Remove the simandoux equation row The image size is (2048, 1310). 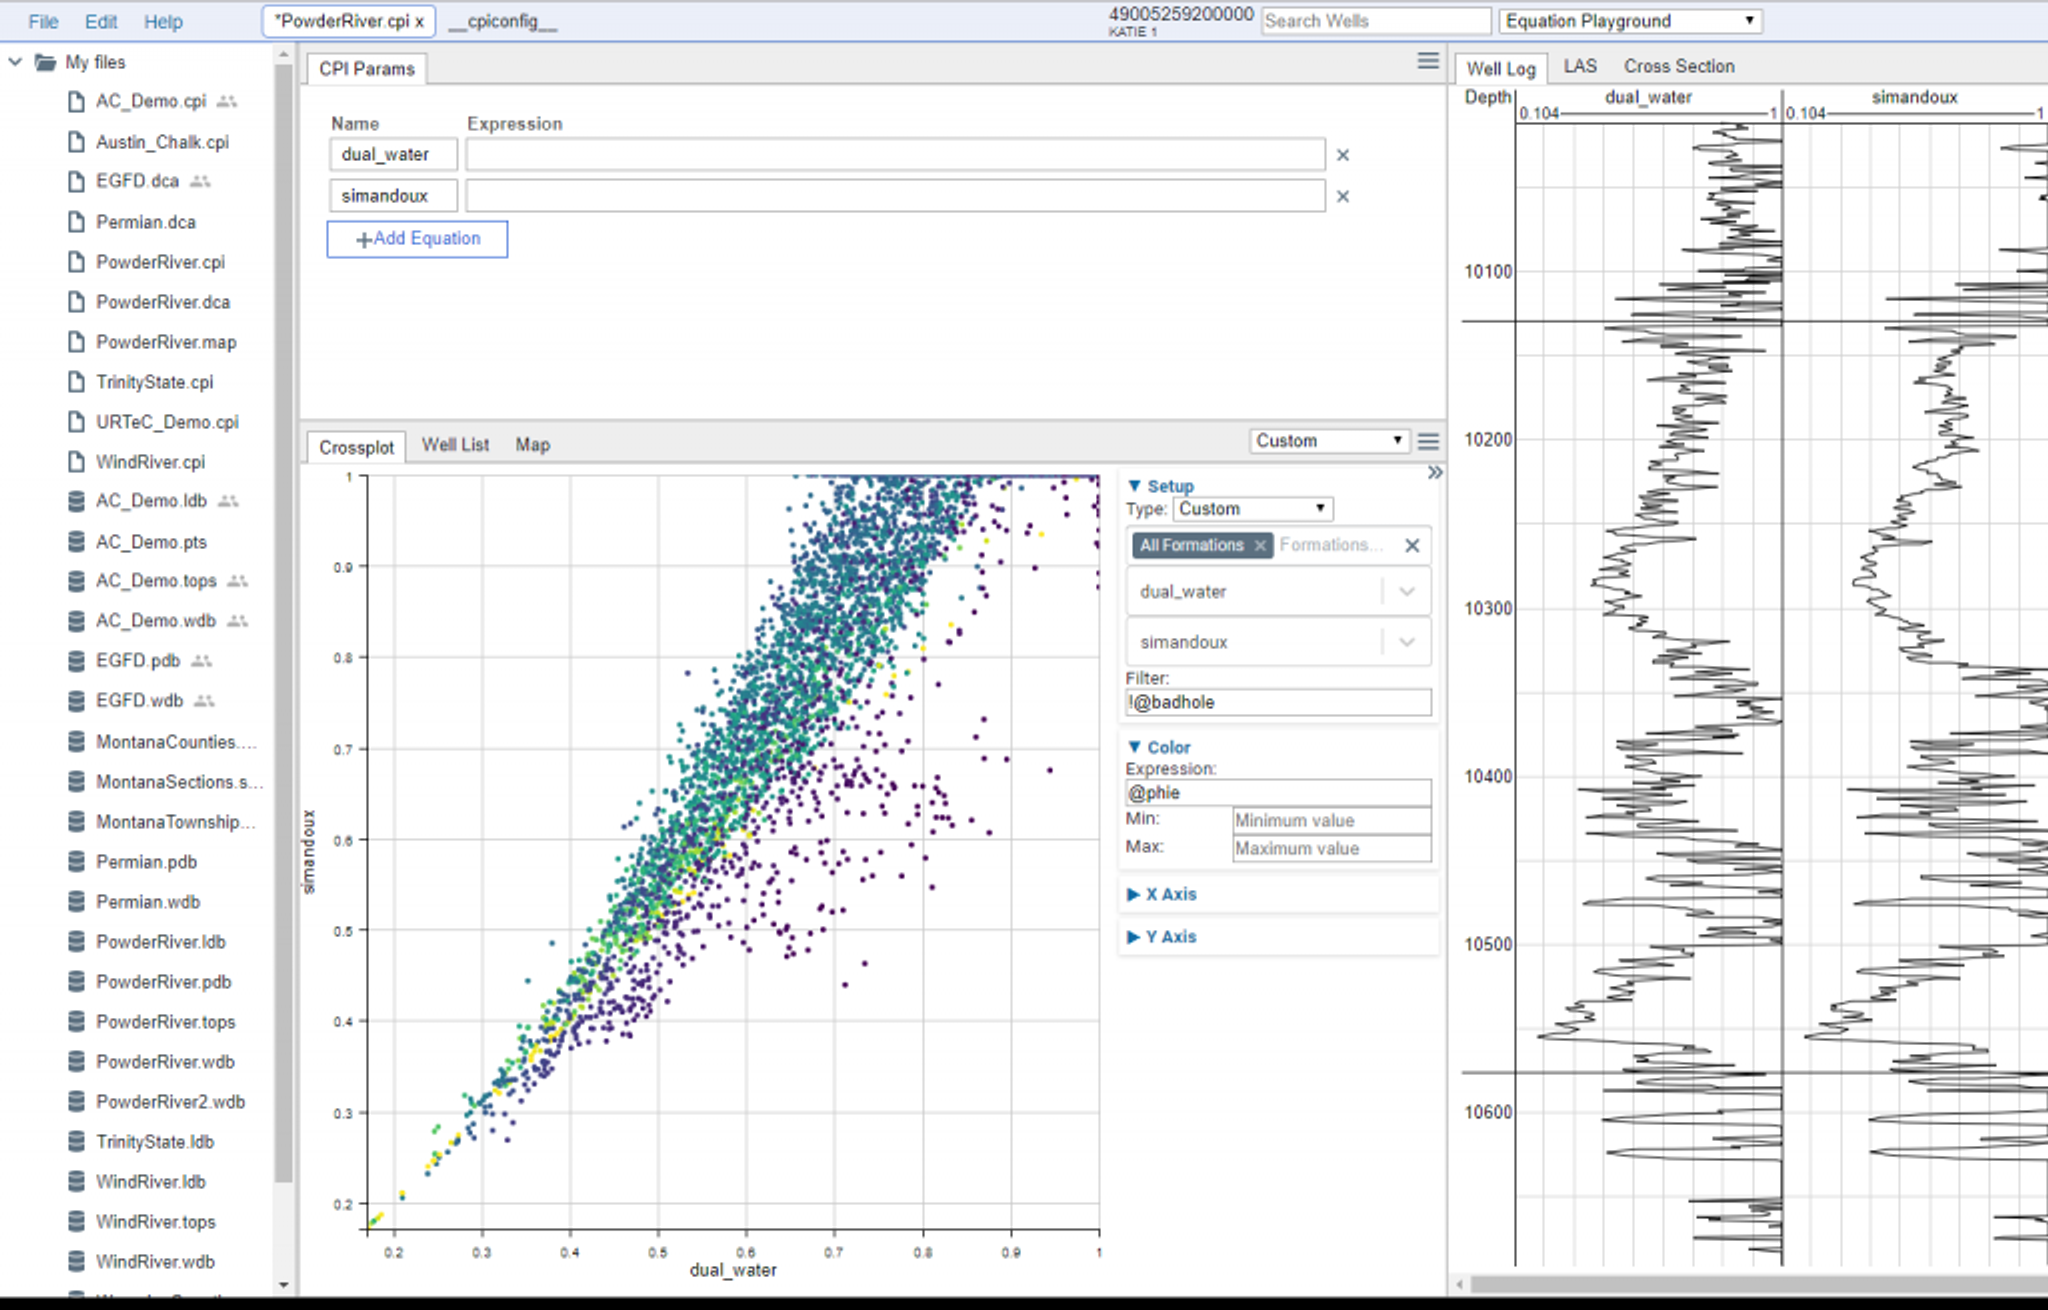(x=1342, y=196)
